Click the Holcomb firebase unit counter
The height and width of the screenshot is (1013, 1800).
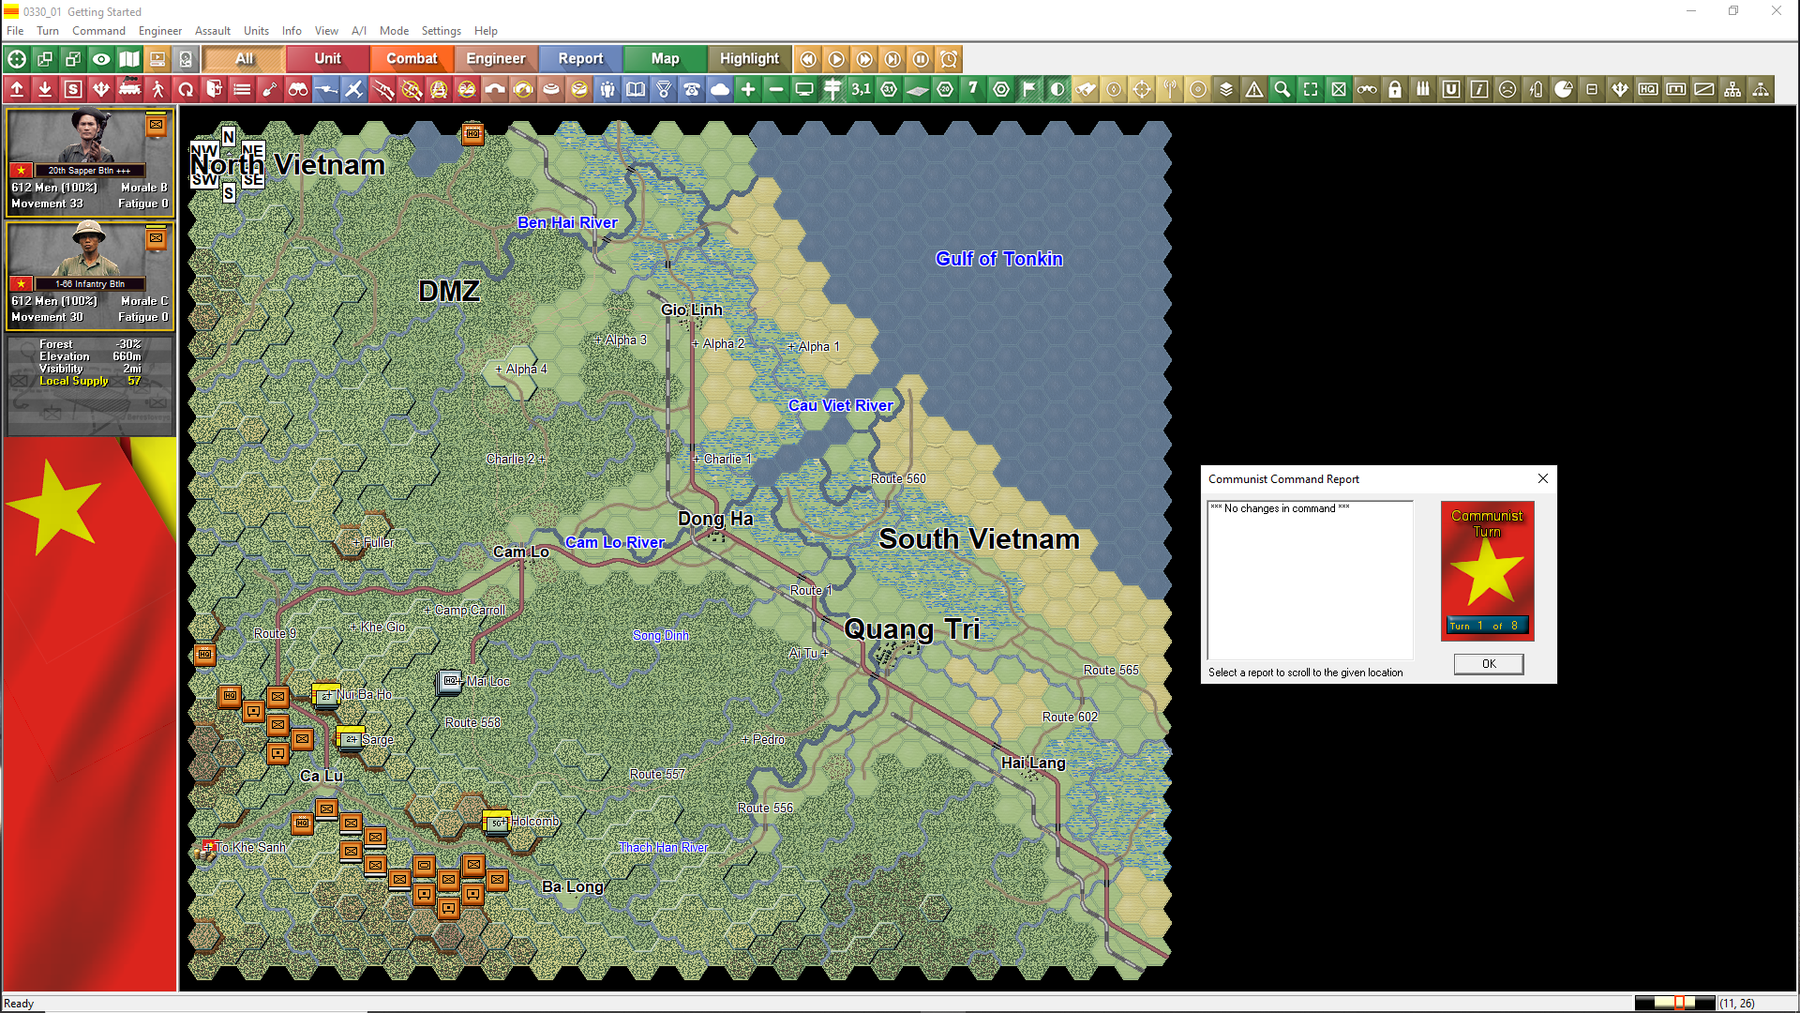[x=497, y=822]
